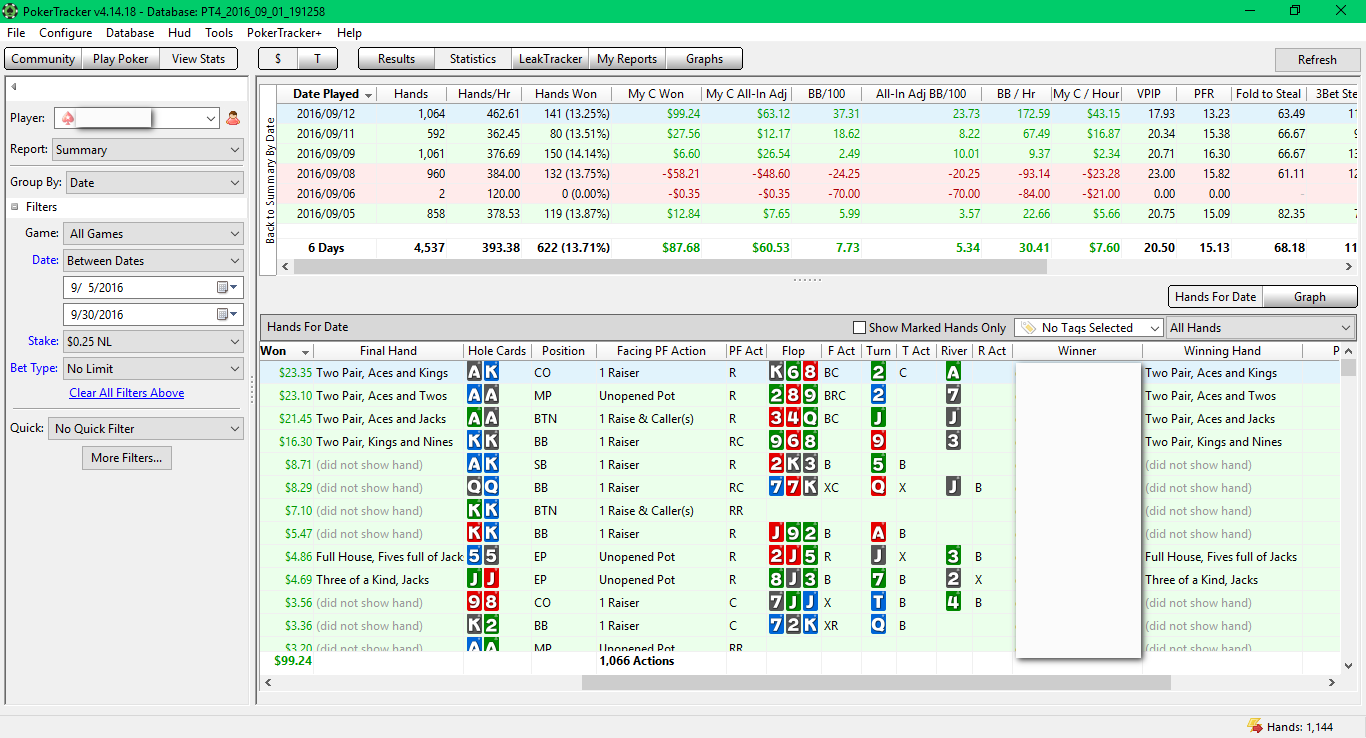1366x738 pixels.
Task: Open the Group By dropdown showing Date
Action: (x=153, y=183)
